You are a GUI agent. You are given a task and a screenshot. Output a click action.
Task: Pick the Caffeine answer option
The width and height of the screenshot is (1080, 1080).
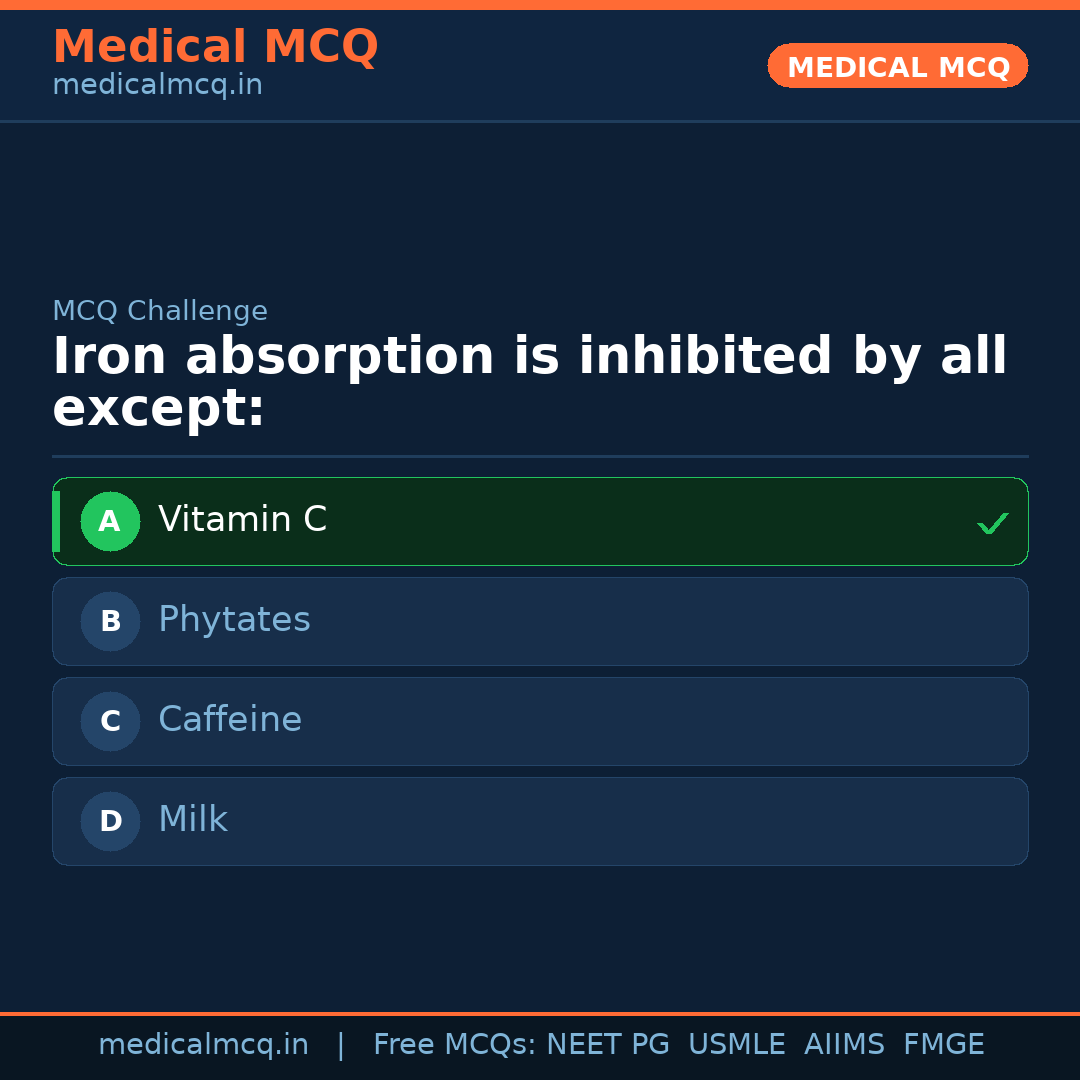(x=540, y=722)
